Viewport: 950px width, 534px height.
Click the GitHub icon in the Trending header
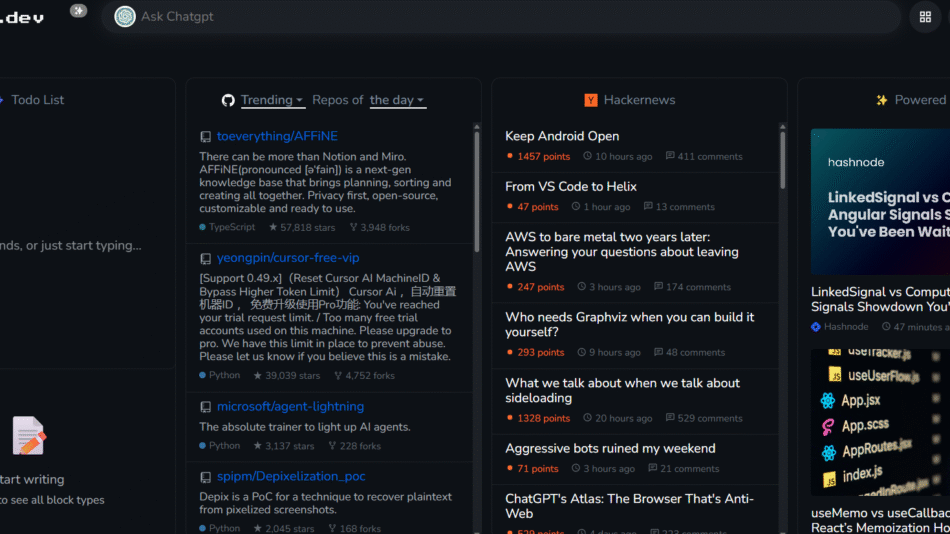pos(228,100)
